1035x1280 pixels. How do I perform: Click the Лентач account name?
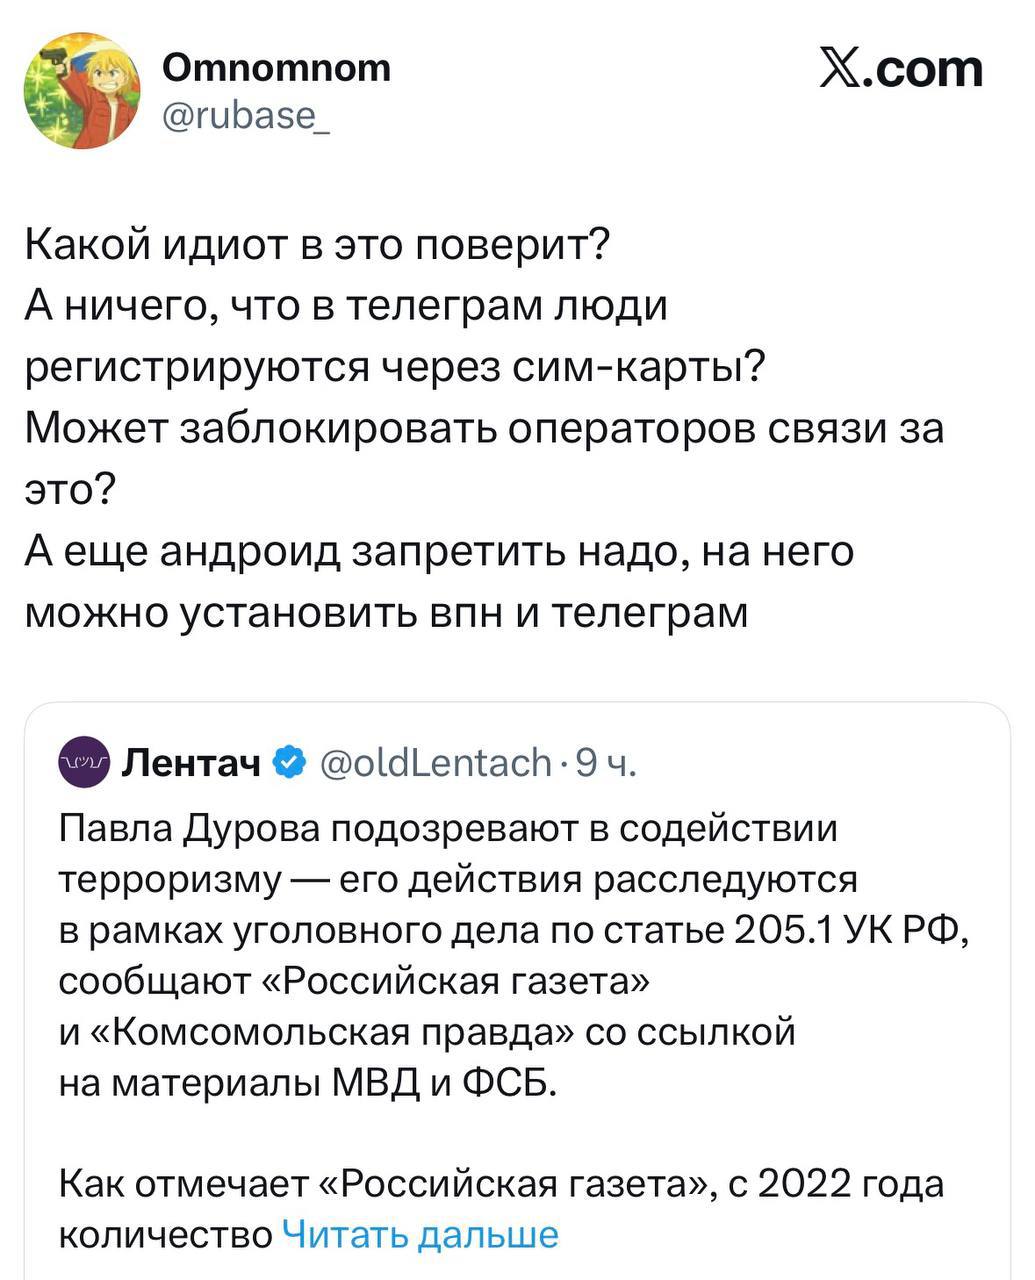pyautogui.click(x=190, y=763)
